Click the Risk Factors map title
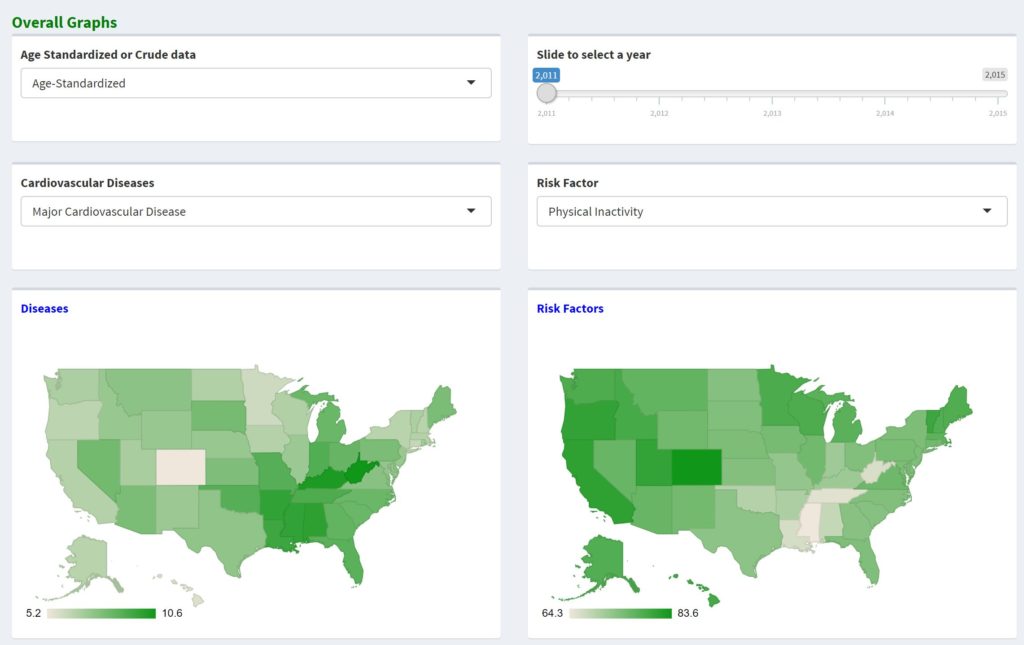This screenshot has width=1024, height=645. pyautogui.click(x=570, y=308)
